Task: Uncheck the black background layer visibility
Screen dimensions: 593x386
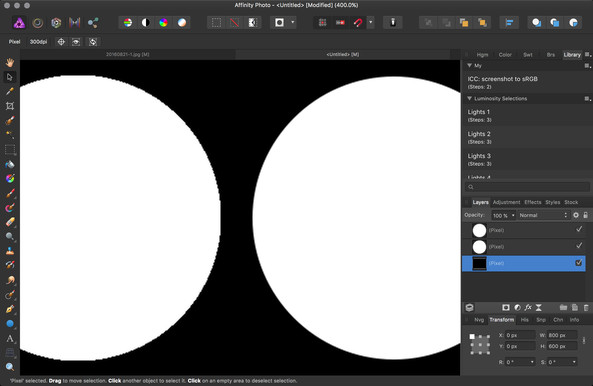Action: pos(579,263)
